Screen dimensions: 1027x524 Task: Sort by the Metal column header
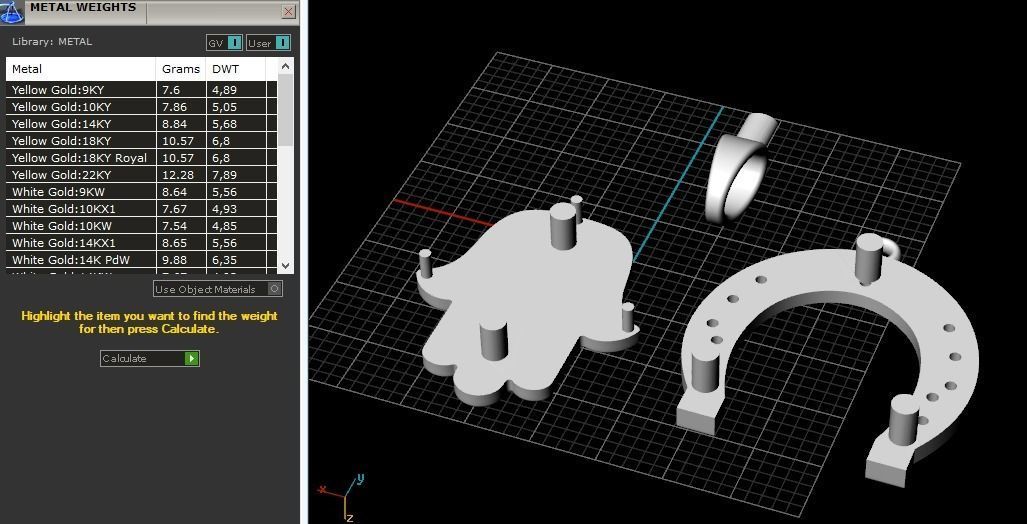81,69
